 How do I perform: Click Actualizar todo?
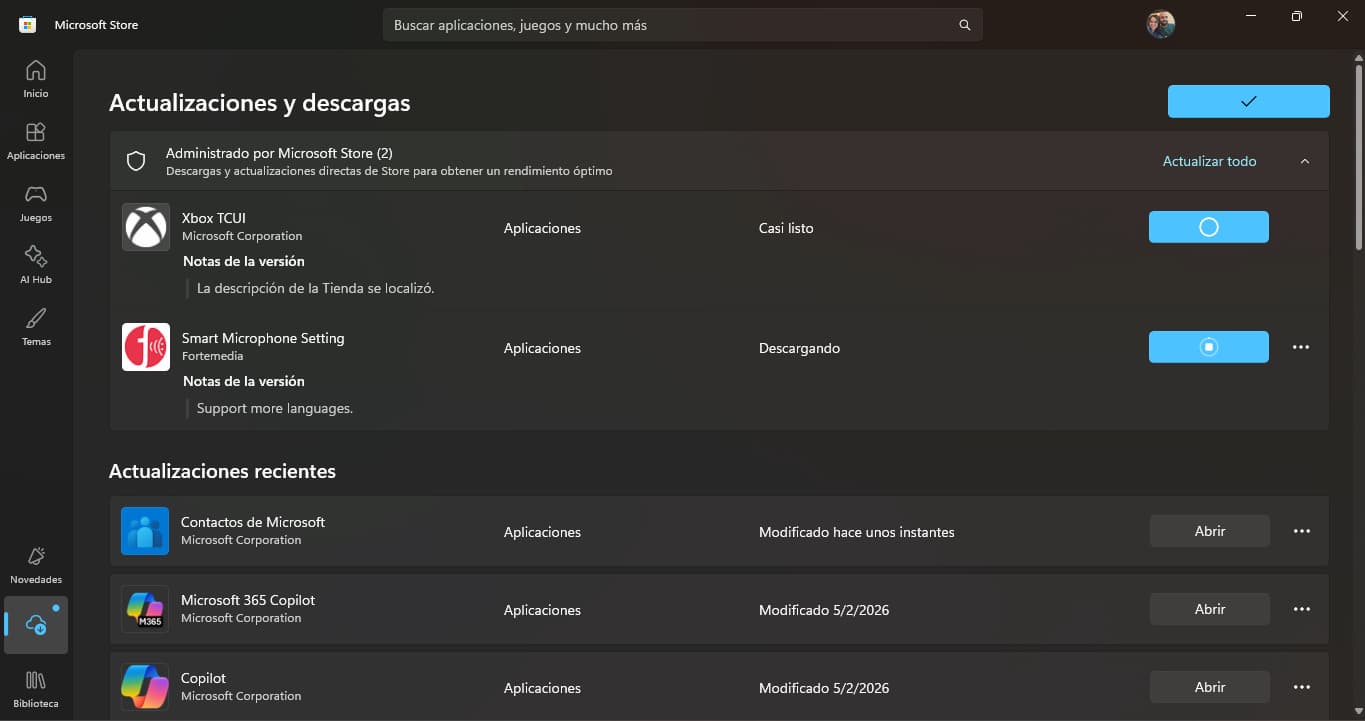(x=1209, y=161)
